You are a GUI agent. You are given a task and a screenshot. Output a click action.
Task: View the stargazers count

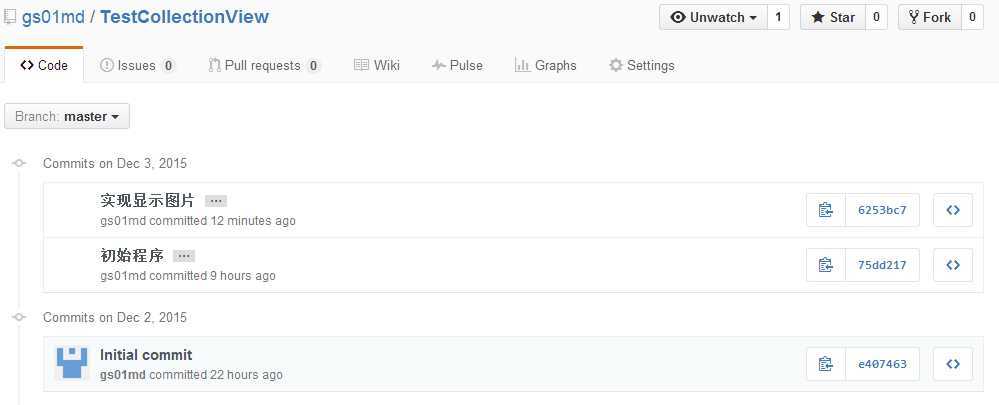(x=876, y=17)
